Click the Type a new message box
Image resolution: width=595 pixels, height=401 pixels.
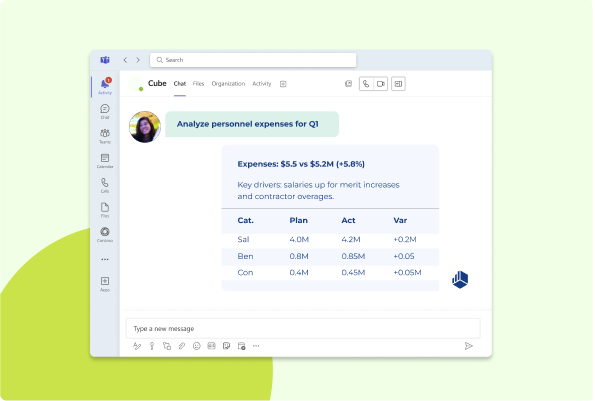tap(303, 329)
